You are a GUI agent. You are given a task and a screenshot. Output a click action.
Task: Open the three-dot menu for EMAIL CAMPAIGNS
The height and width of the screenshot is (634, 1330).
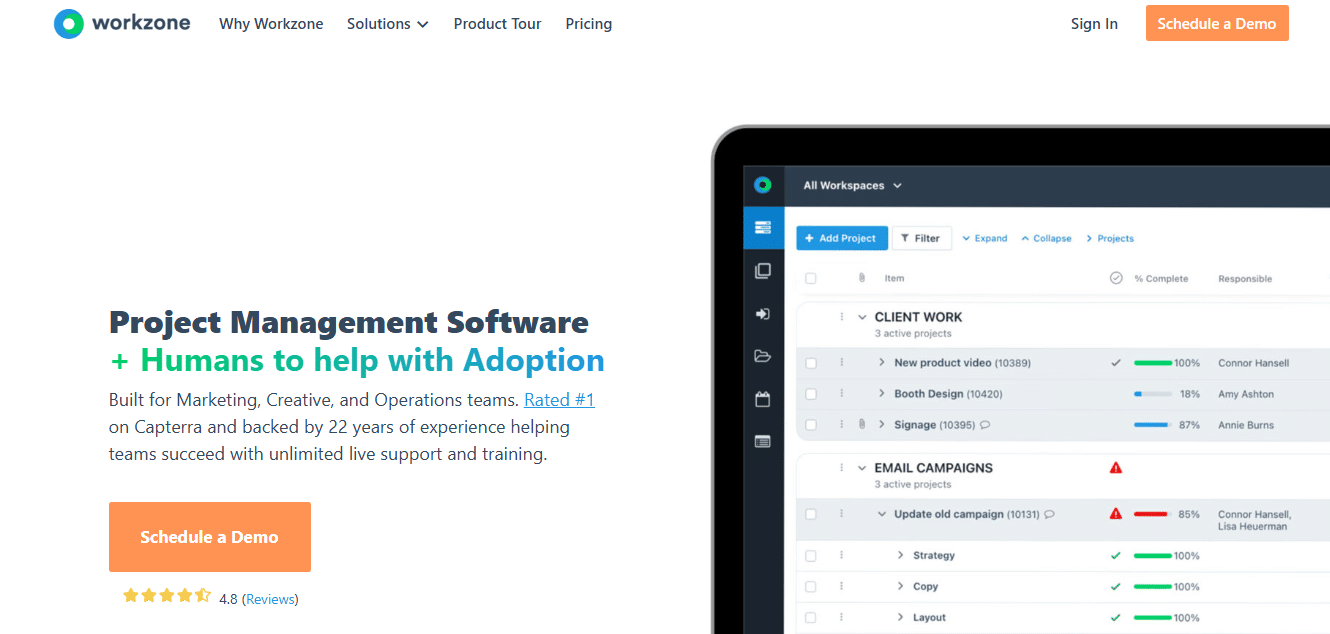841,468
